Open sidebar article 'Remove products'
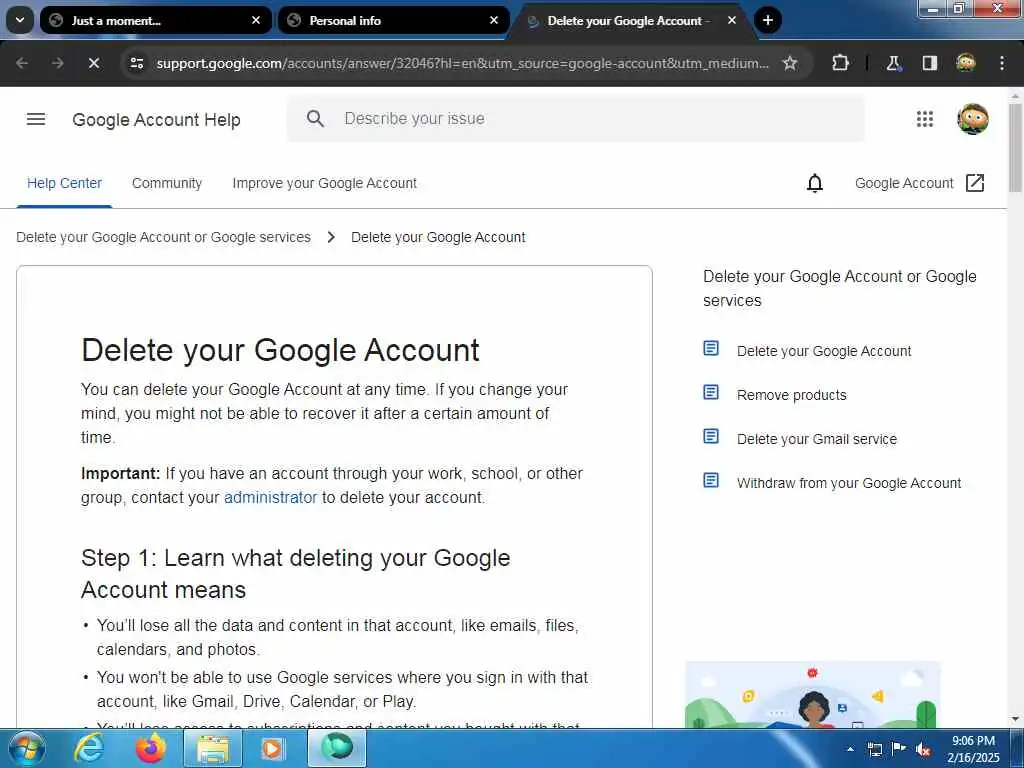The image size is (1024, 768). [x=792, y=395]
